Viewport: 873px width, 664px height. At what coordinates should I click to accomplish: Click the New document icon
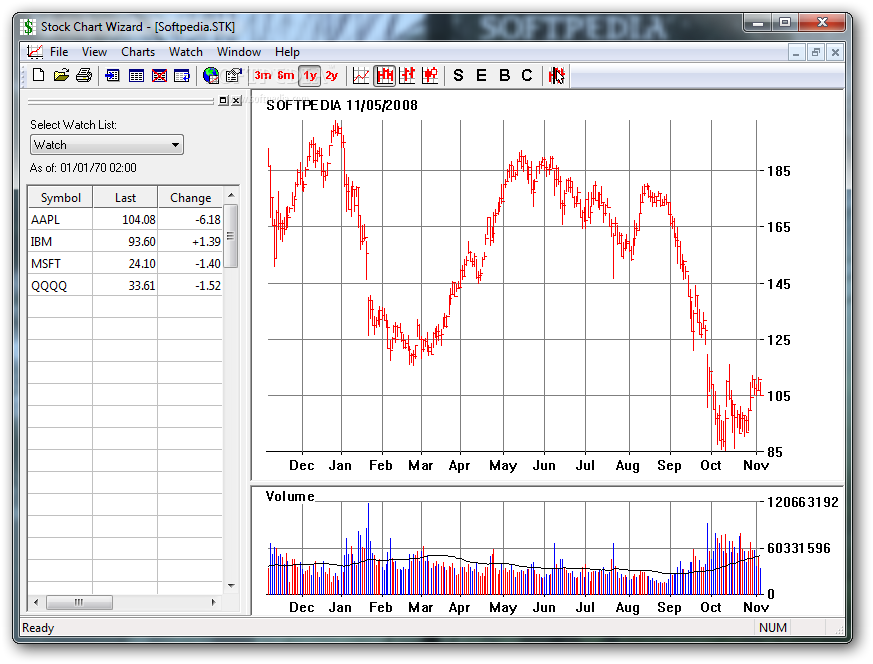[38, 75]
